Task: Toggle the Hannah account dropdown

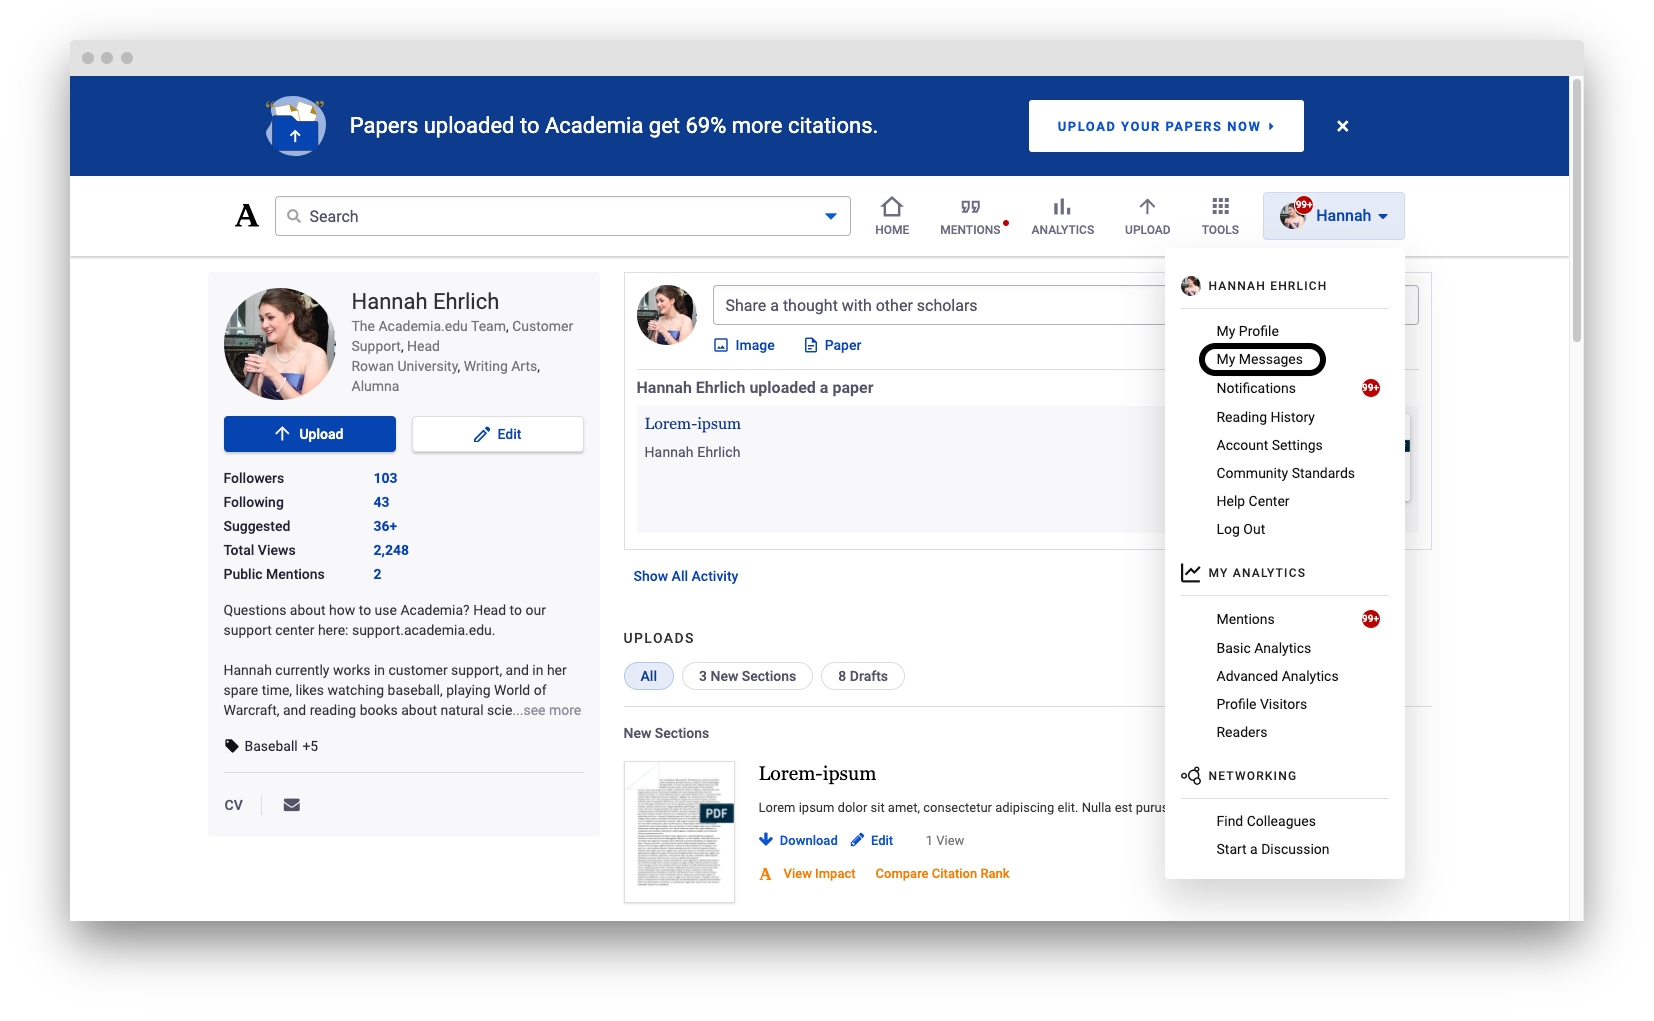Action: [x=1334, y=216]
